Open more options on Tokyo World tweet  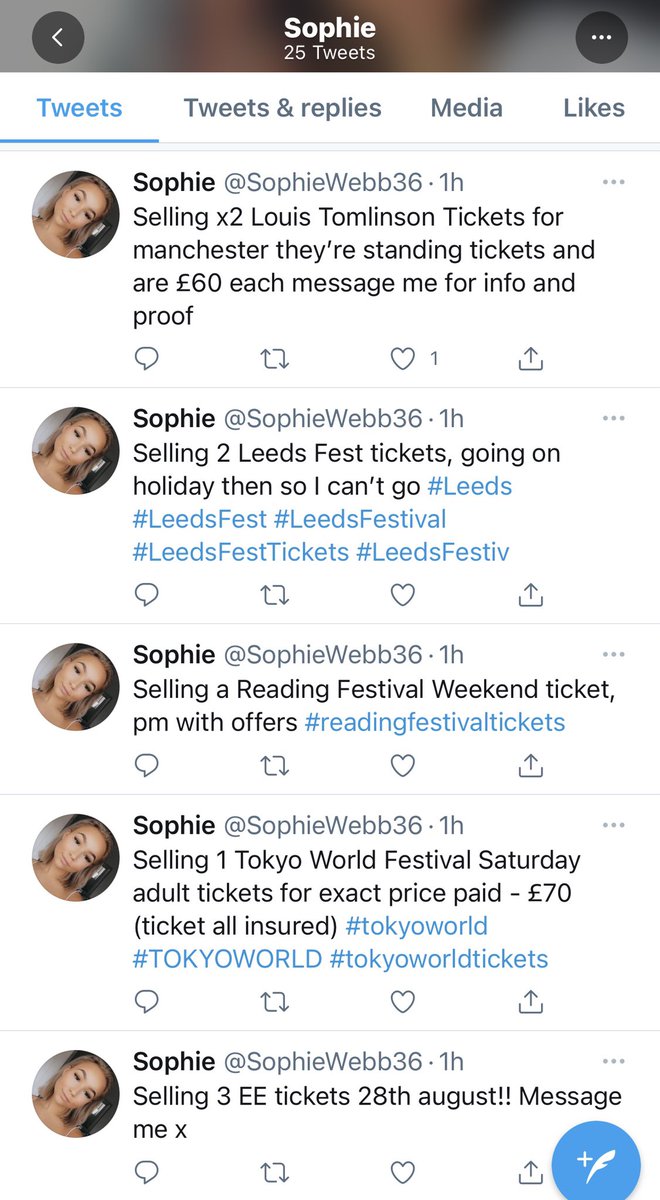[613, 825]
